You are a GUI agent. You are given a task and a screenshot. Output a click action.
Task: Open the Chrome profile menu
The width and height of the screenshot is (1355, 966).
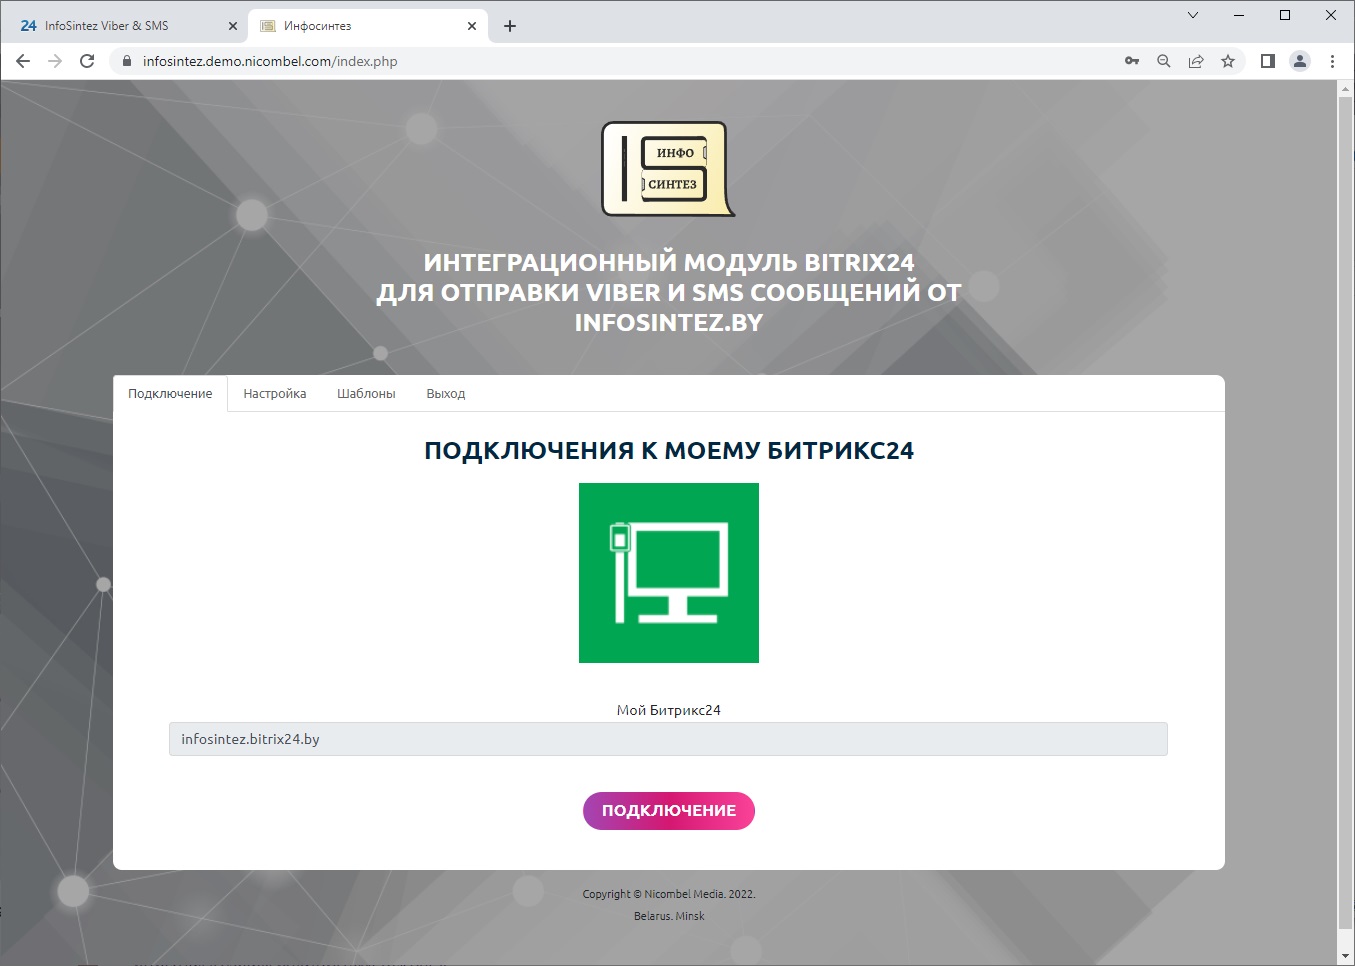coord(1300,61)
